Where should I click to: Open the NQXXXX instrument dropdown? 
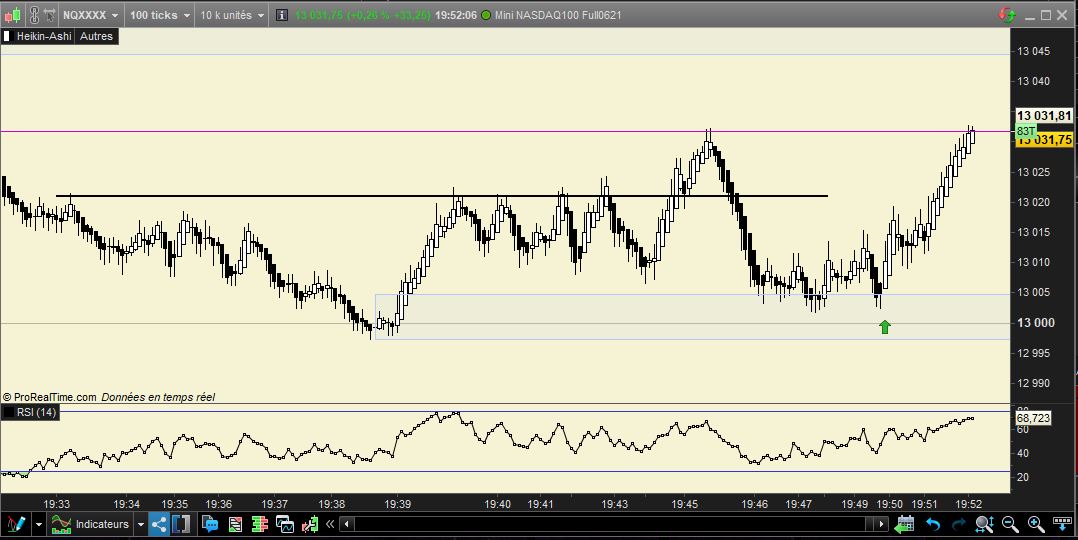point(89,14)
